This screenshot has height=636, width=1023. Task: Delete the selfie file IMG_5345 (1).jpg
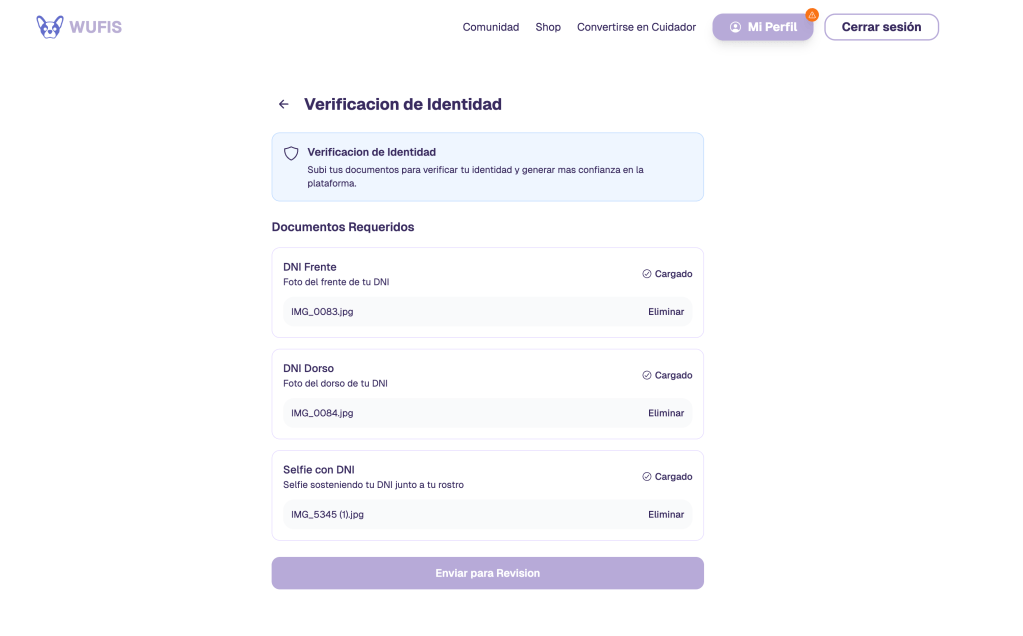coord(666,515)
